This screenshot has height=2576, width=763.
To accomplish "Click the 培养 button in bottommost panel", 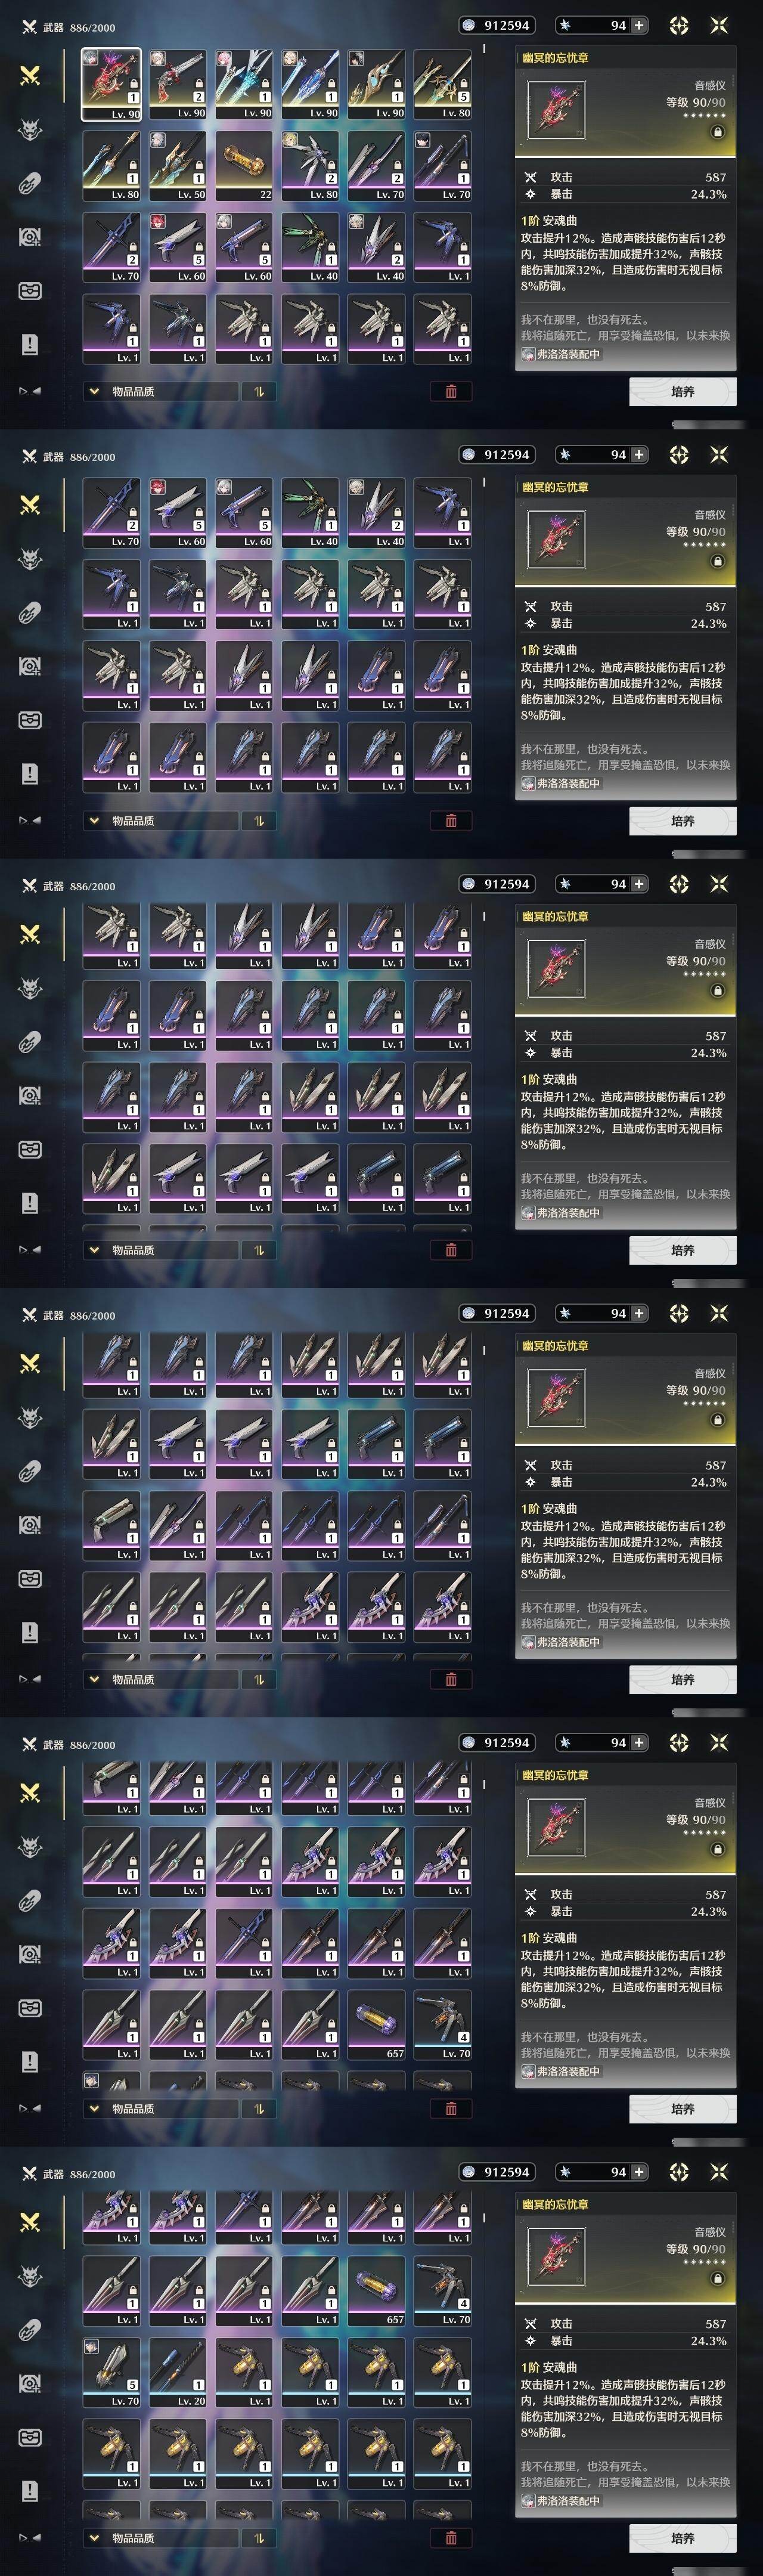I will tap(683, 2537).
